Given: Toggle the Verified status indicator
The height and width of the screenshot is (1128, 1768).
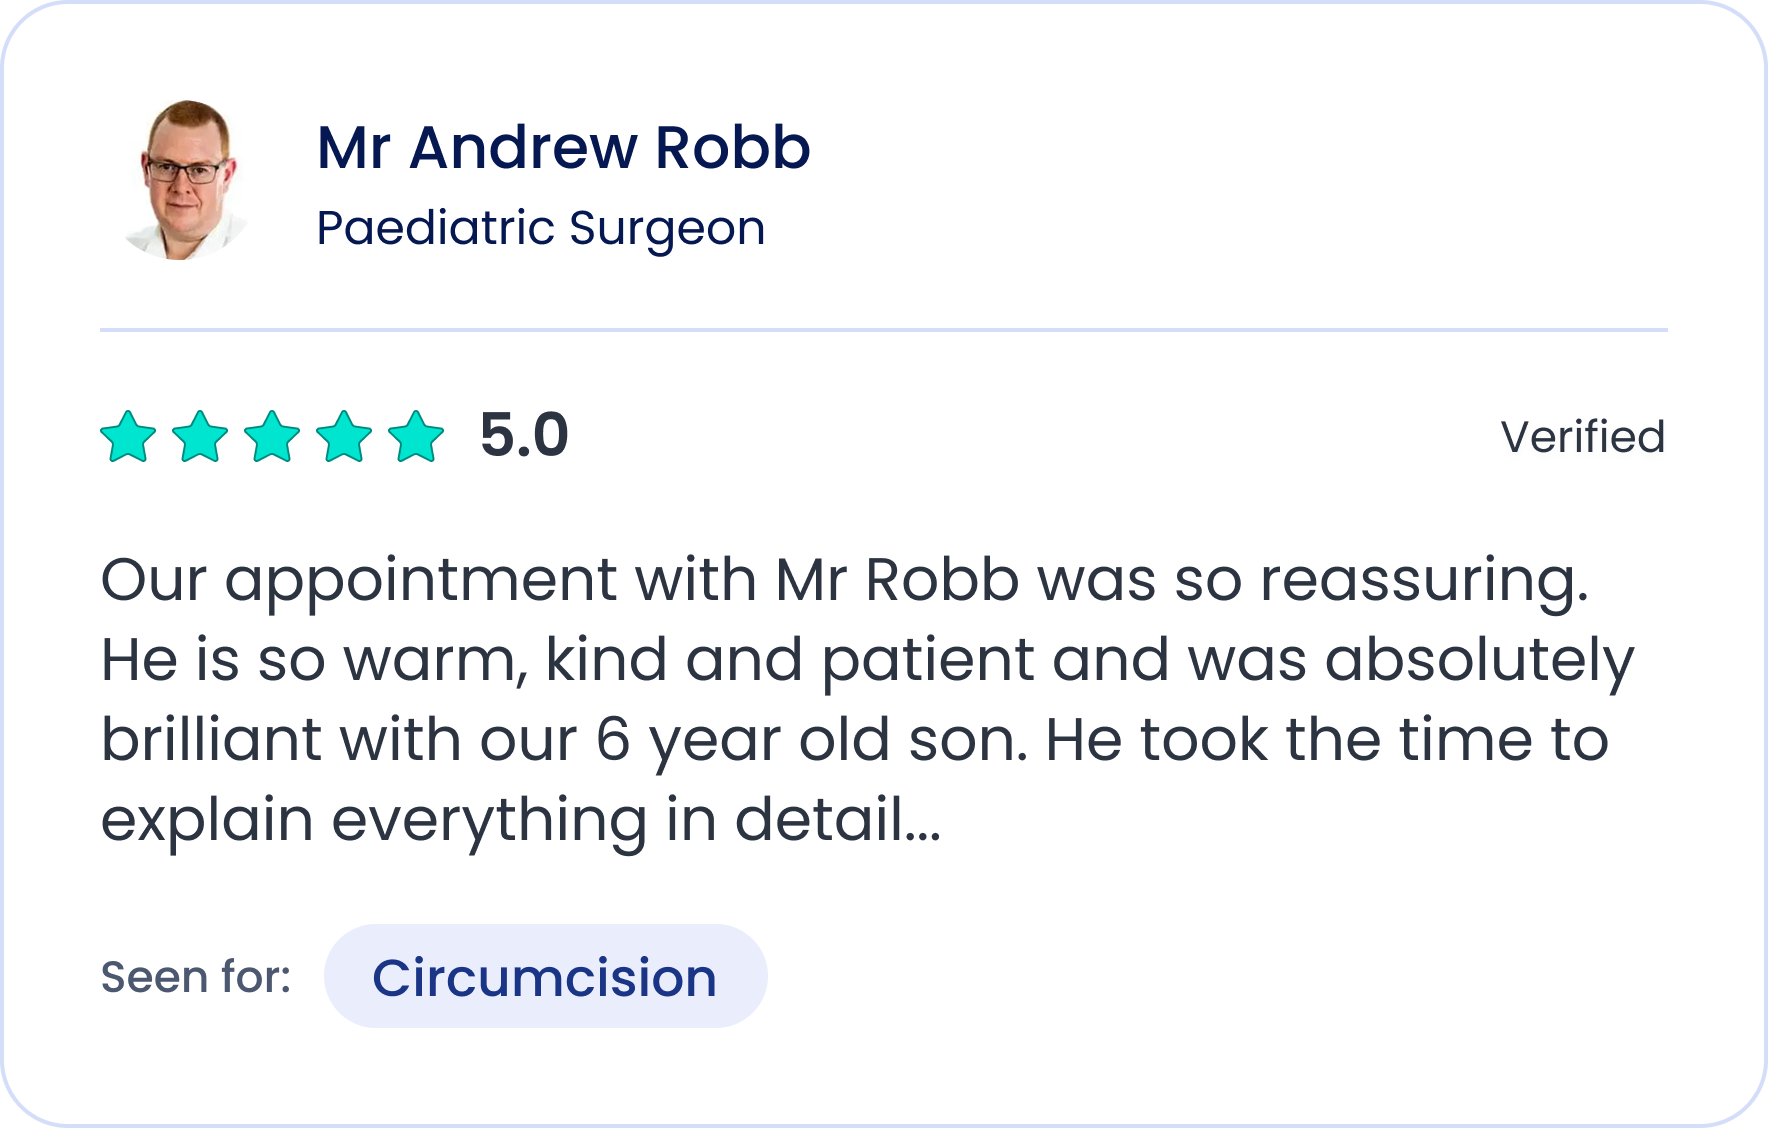Looking at the screenshot, I should (x=1583, y=437).
